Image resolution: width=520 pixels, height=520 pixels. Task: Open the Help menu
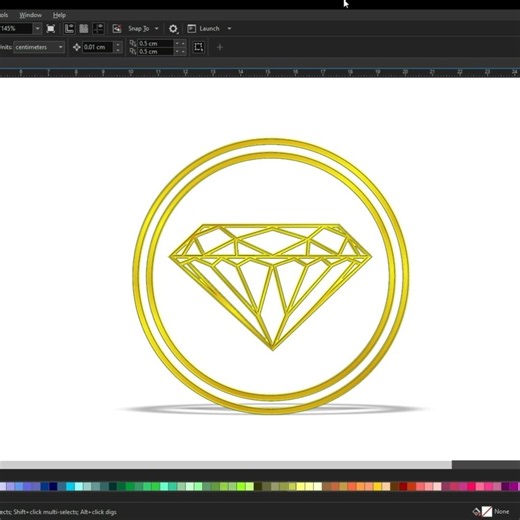59,15
